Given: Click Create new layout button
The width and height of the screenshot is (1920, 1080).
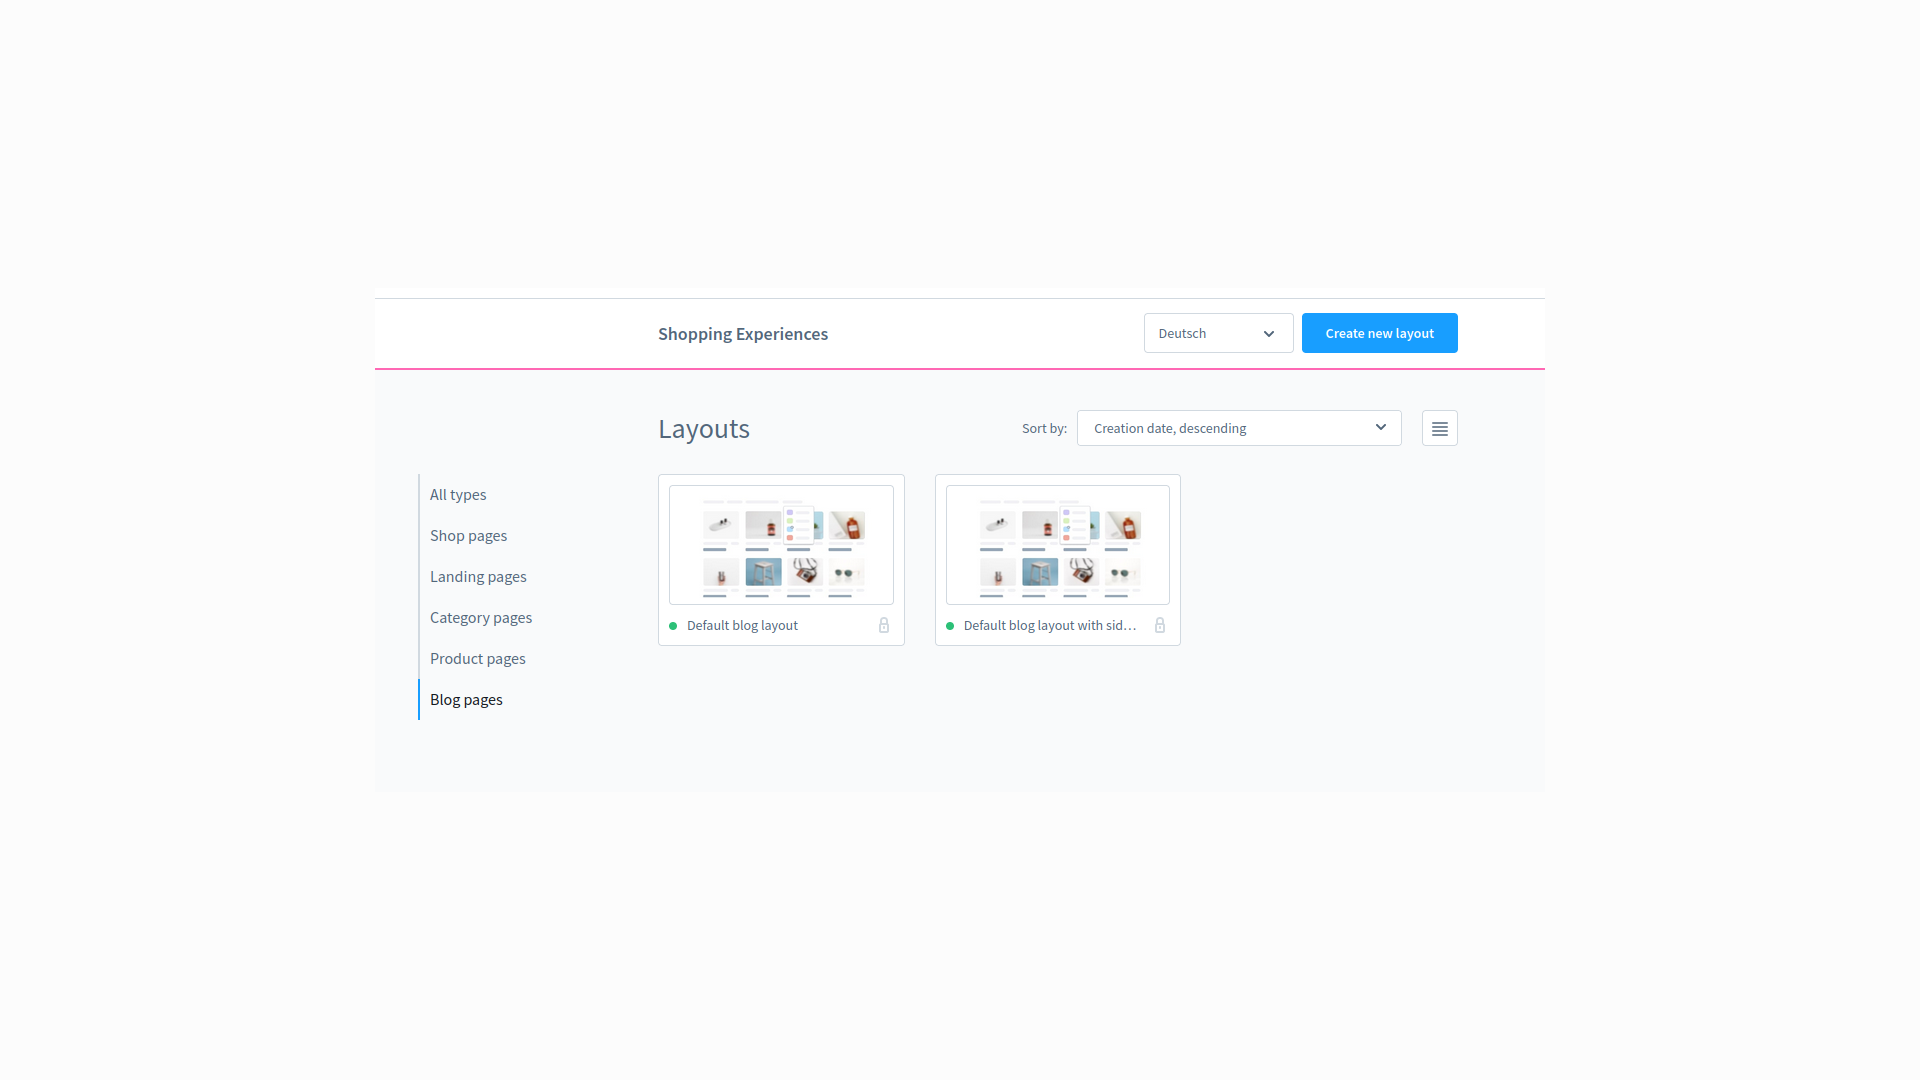Looking at the screenshot, I should (x=1379, y=333).
